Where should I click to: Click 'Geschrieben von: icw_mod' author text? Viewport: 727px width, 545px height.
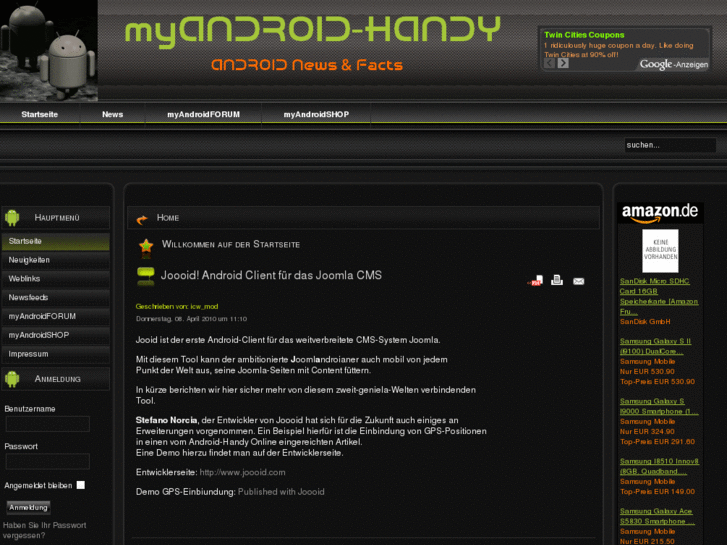[x=177, y=306]
